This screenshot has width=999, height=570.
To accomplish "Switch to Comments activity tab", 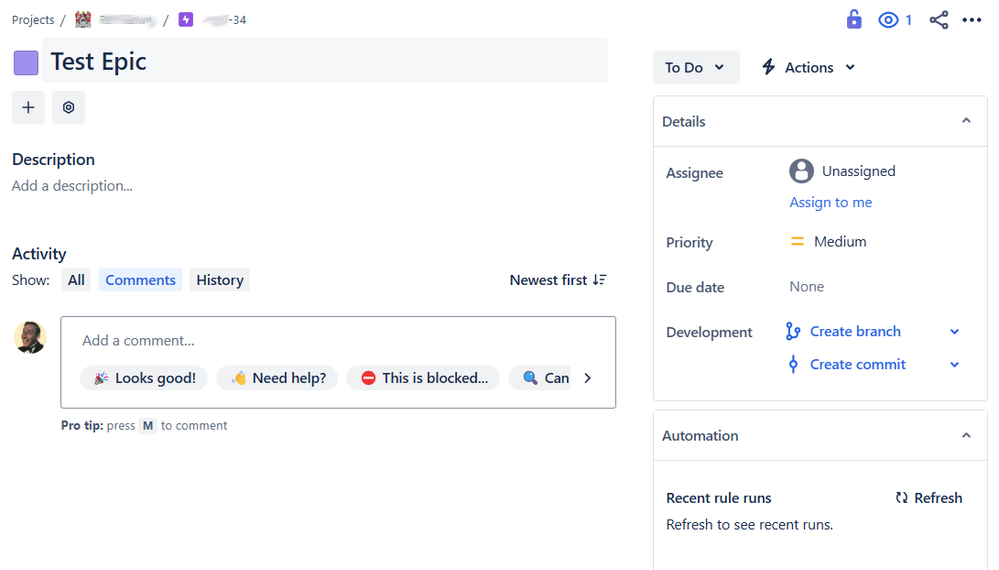I will pyautogui.click(x=140, y=280).
